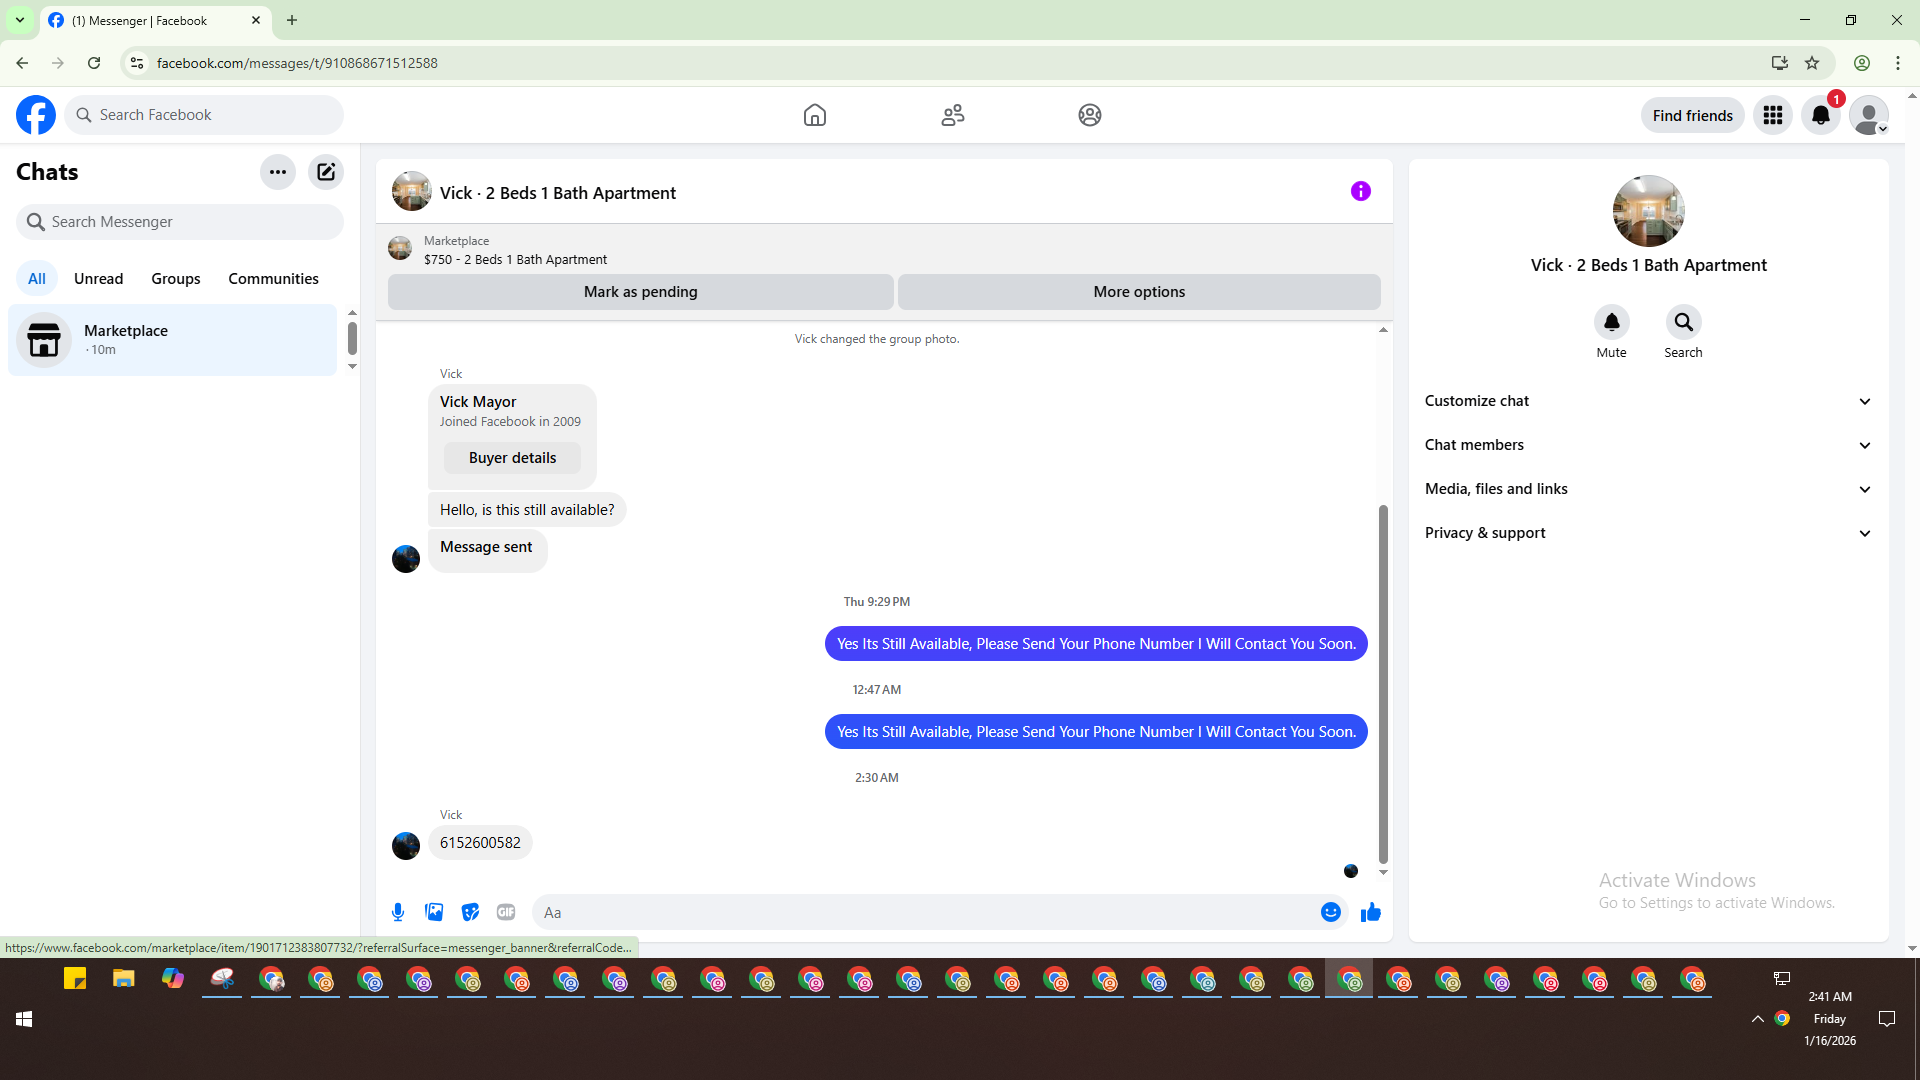Mute this conversation
1920x1080 pixels.
tap(1611, 322)
